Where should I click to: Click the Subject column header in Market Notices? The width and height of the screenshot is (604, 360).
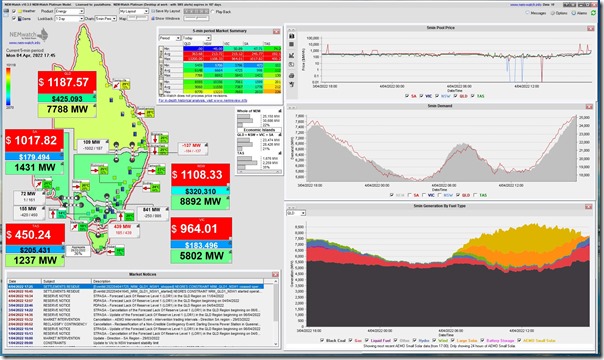tap(66, 281)
